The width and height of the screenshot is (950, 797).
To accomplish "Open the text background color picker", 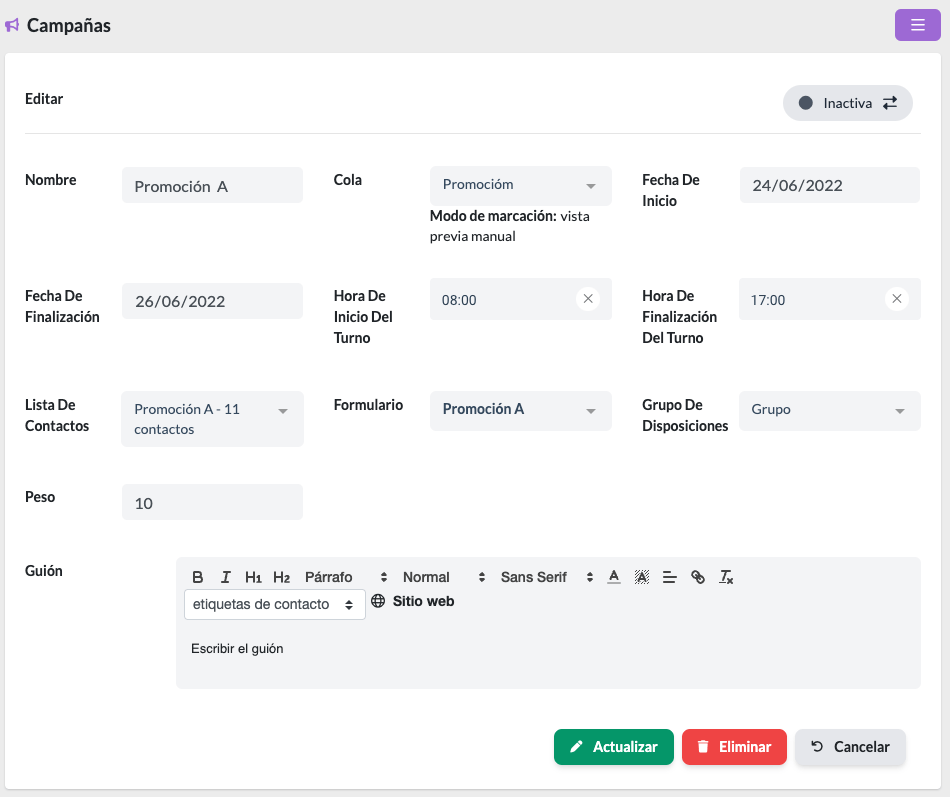I will coord(642,577).
